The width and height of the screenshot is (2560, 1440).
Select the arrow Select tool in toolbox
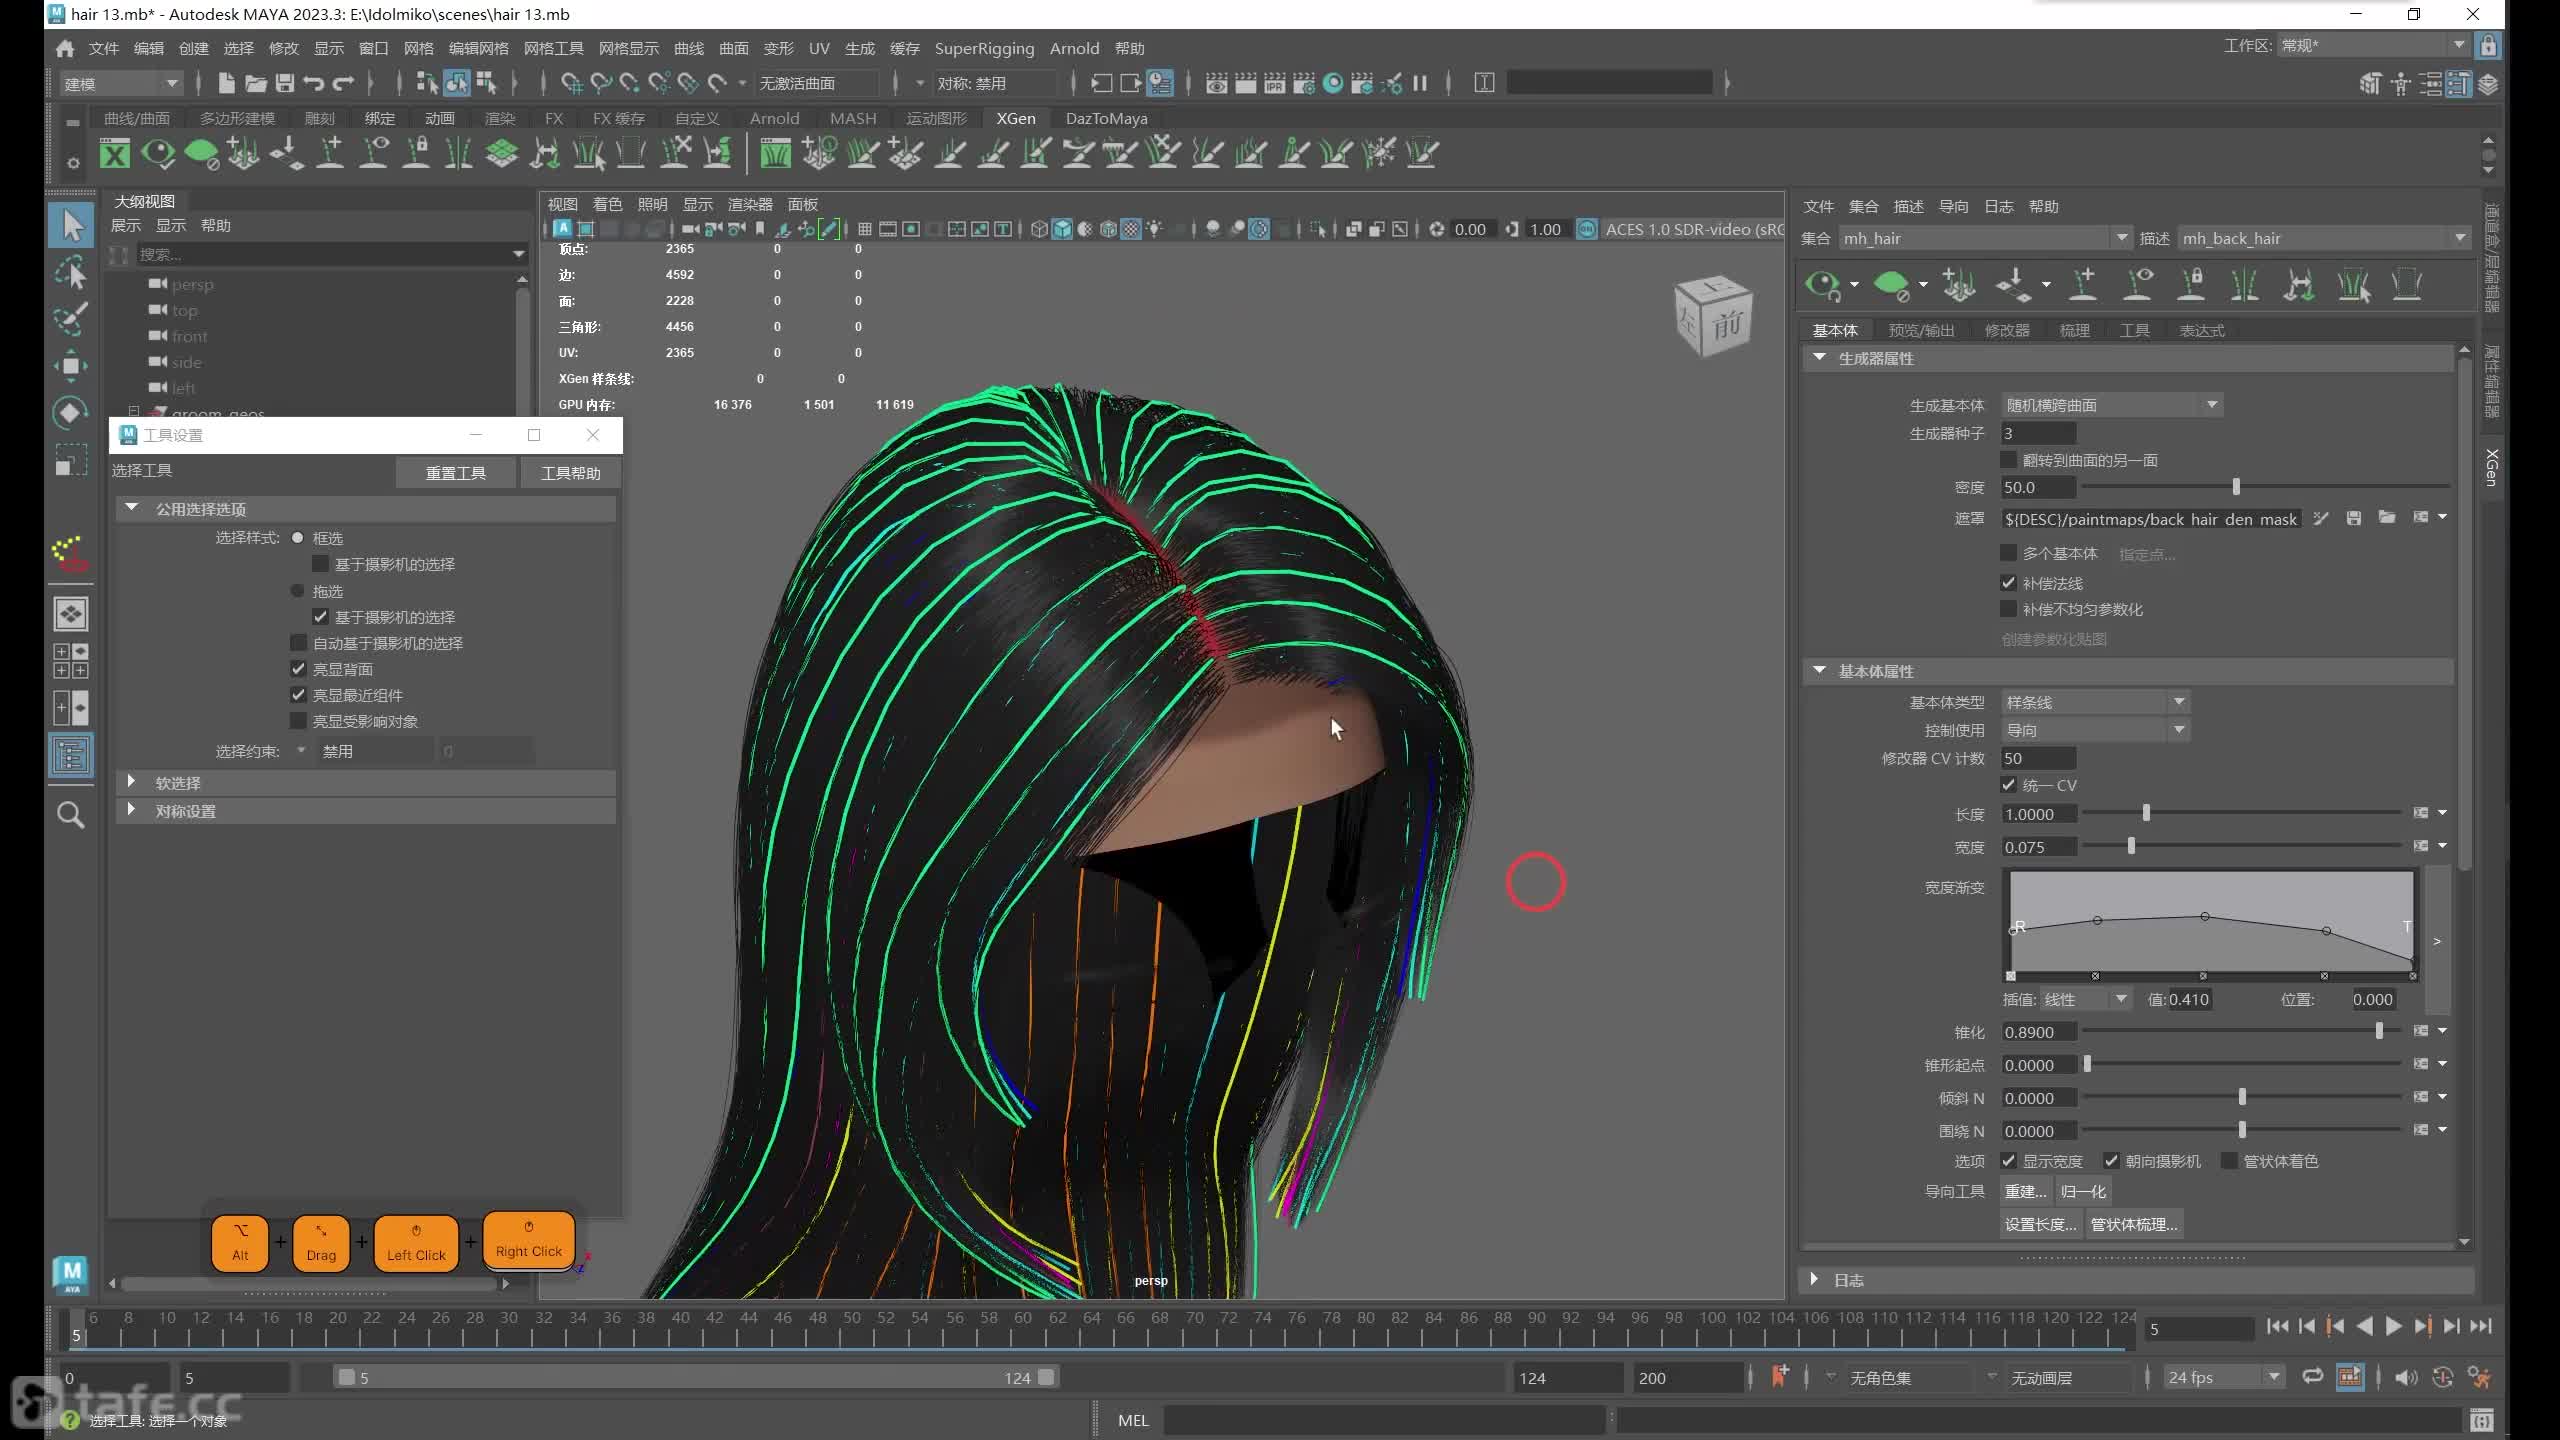[71, 225]
